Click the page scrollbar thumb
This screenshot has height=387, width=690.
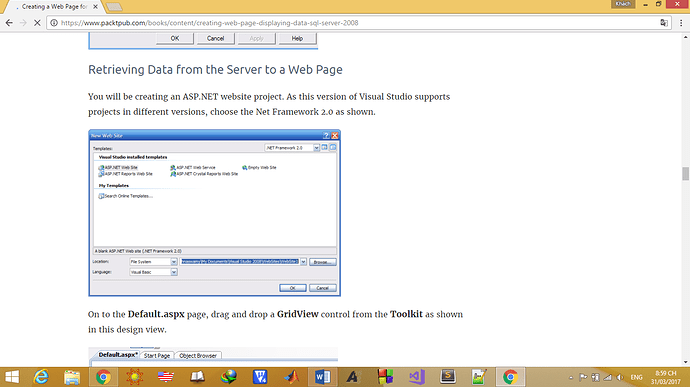tap(686, 173)
